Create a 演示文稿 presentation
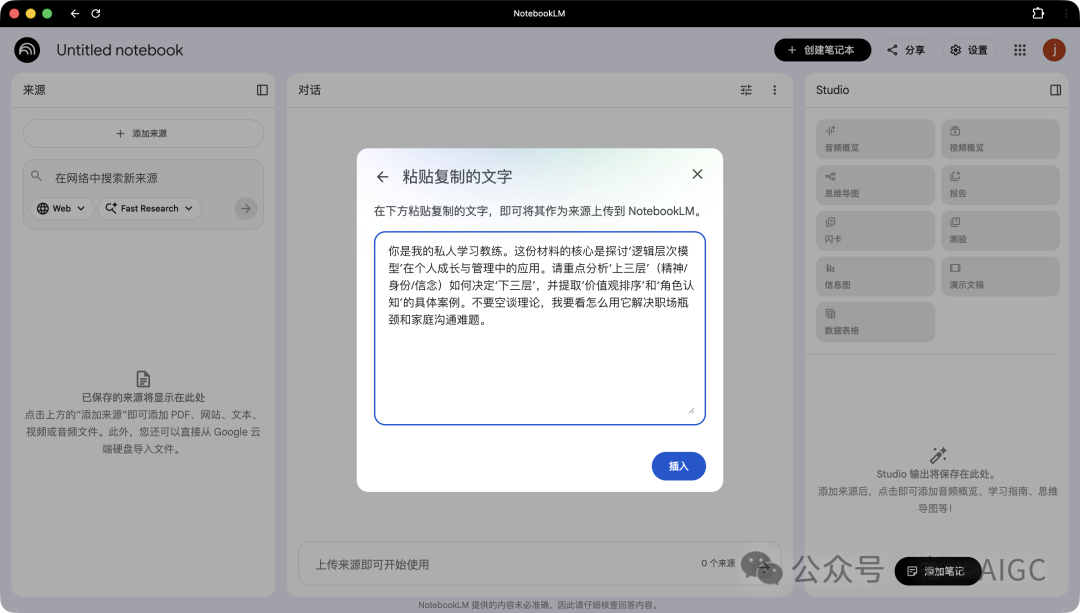1080x613 pixels. tap(1000, 275)
